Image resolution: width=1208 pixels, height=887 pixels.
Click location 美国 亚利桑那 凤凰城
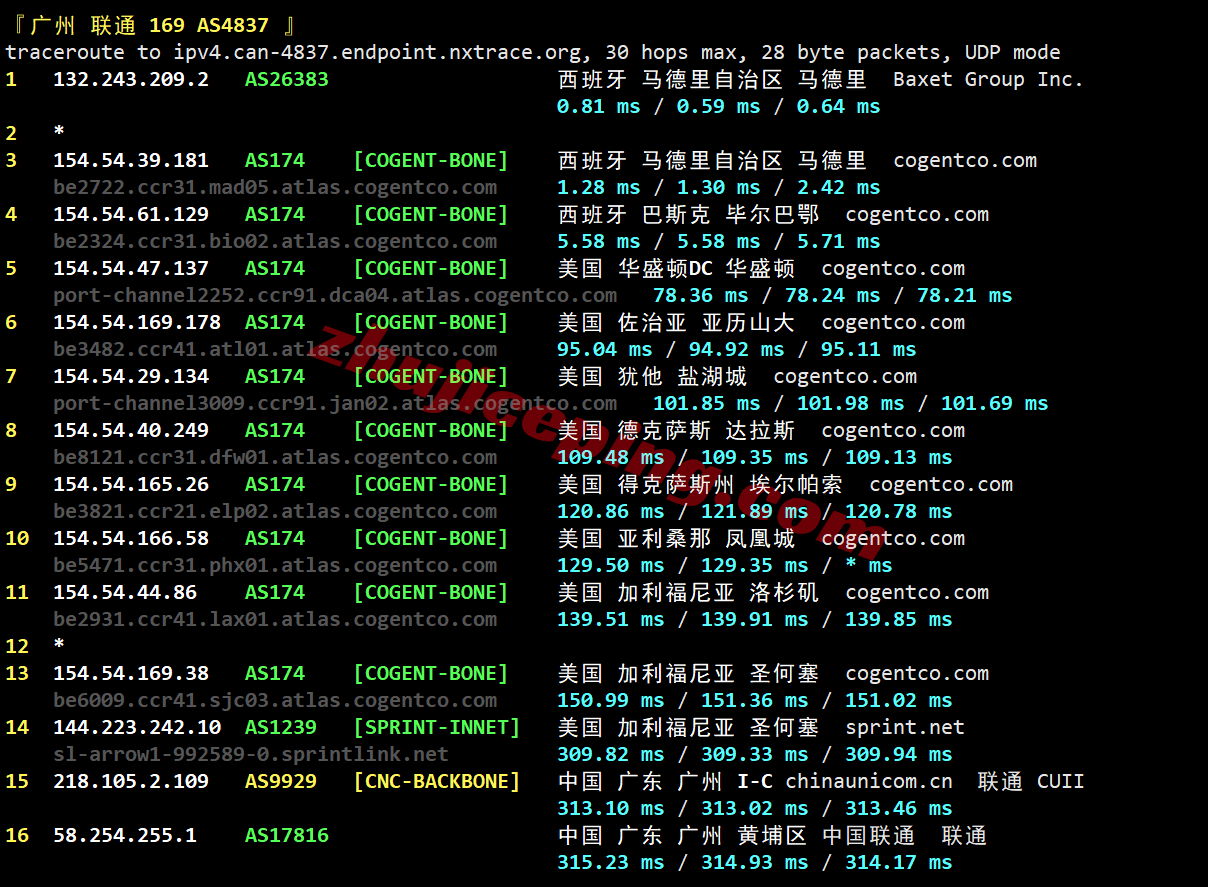(x=676, y=538)
